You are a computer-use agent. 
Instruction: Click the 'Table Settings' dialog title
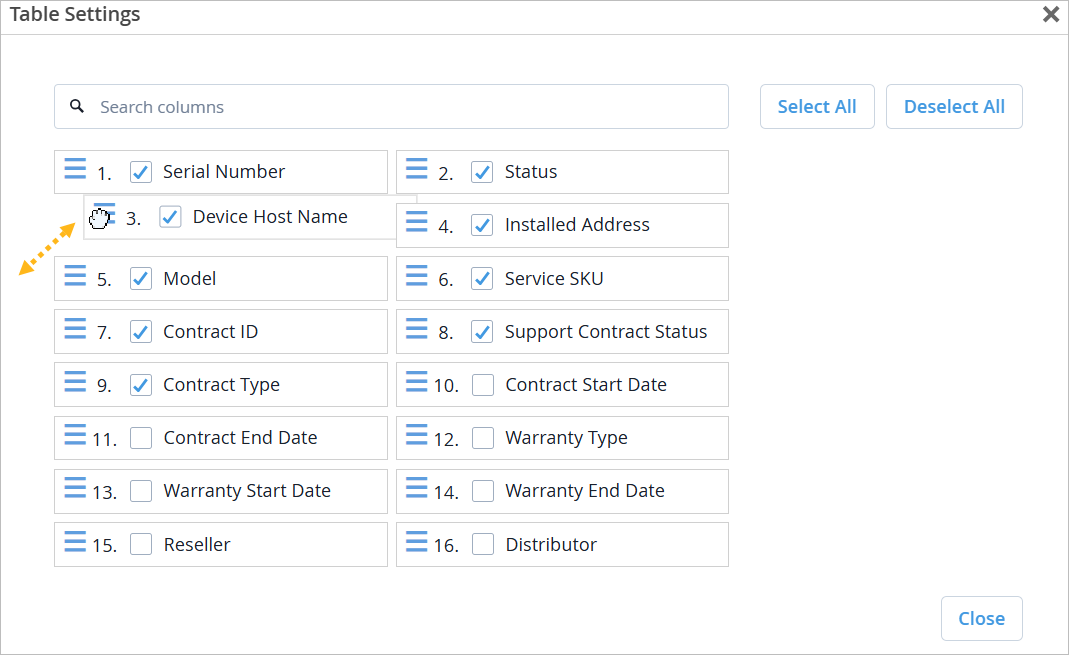tap(75, 14)
